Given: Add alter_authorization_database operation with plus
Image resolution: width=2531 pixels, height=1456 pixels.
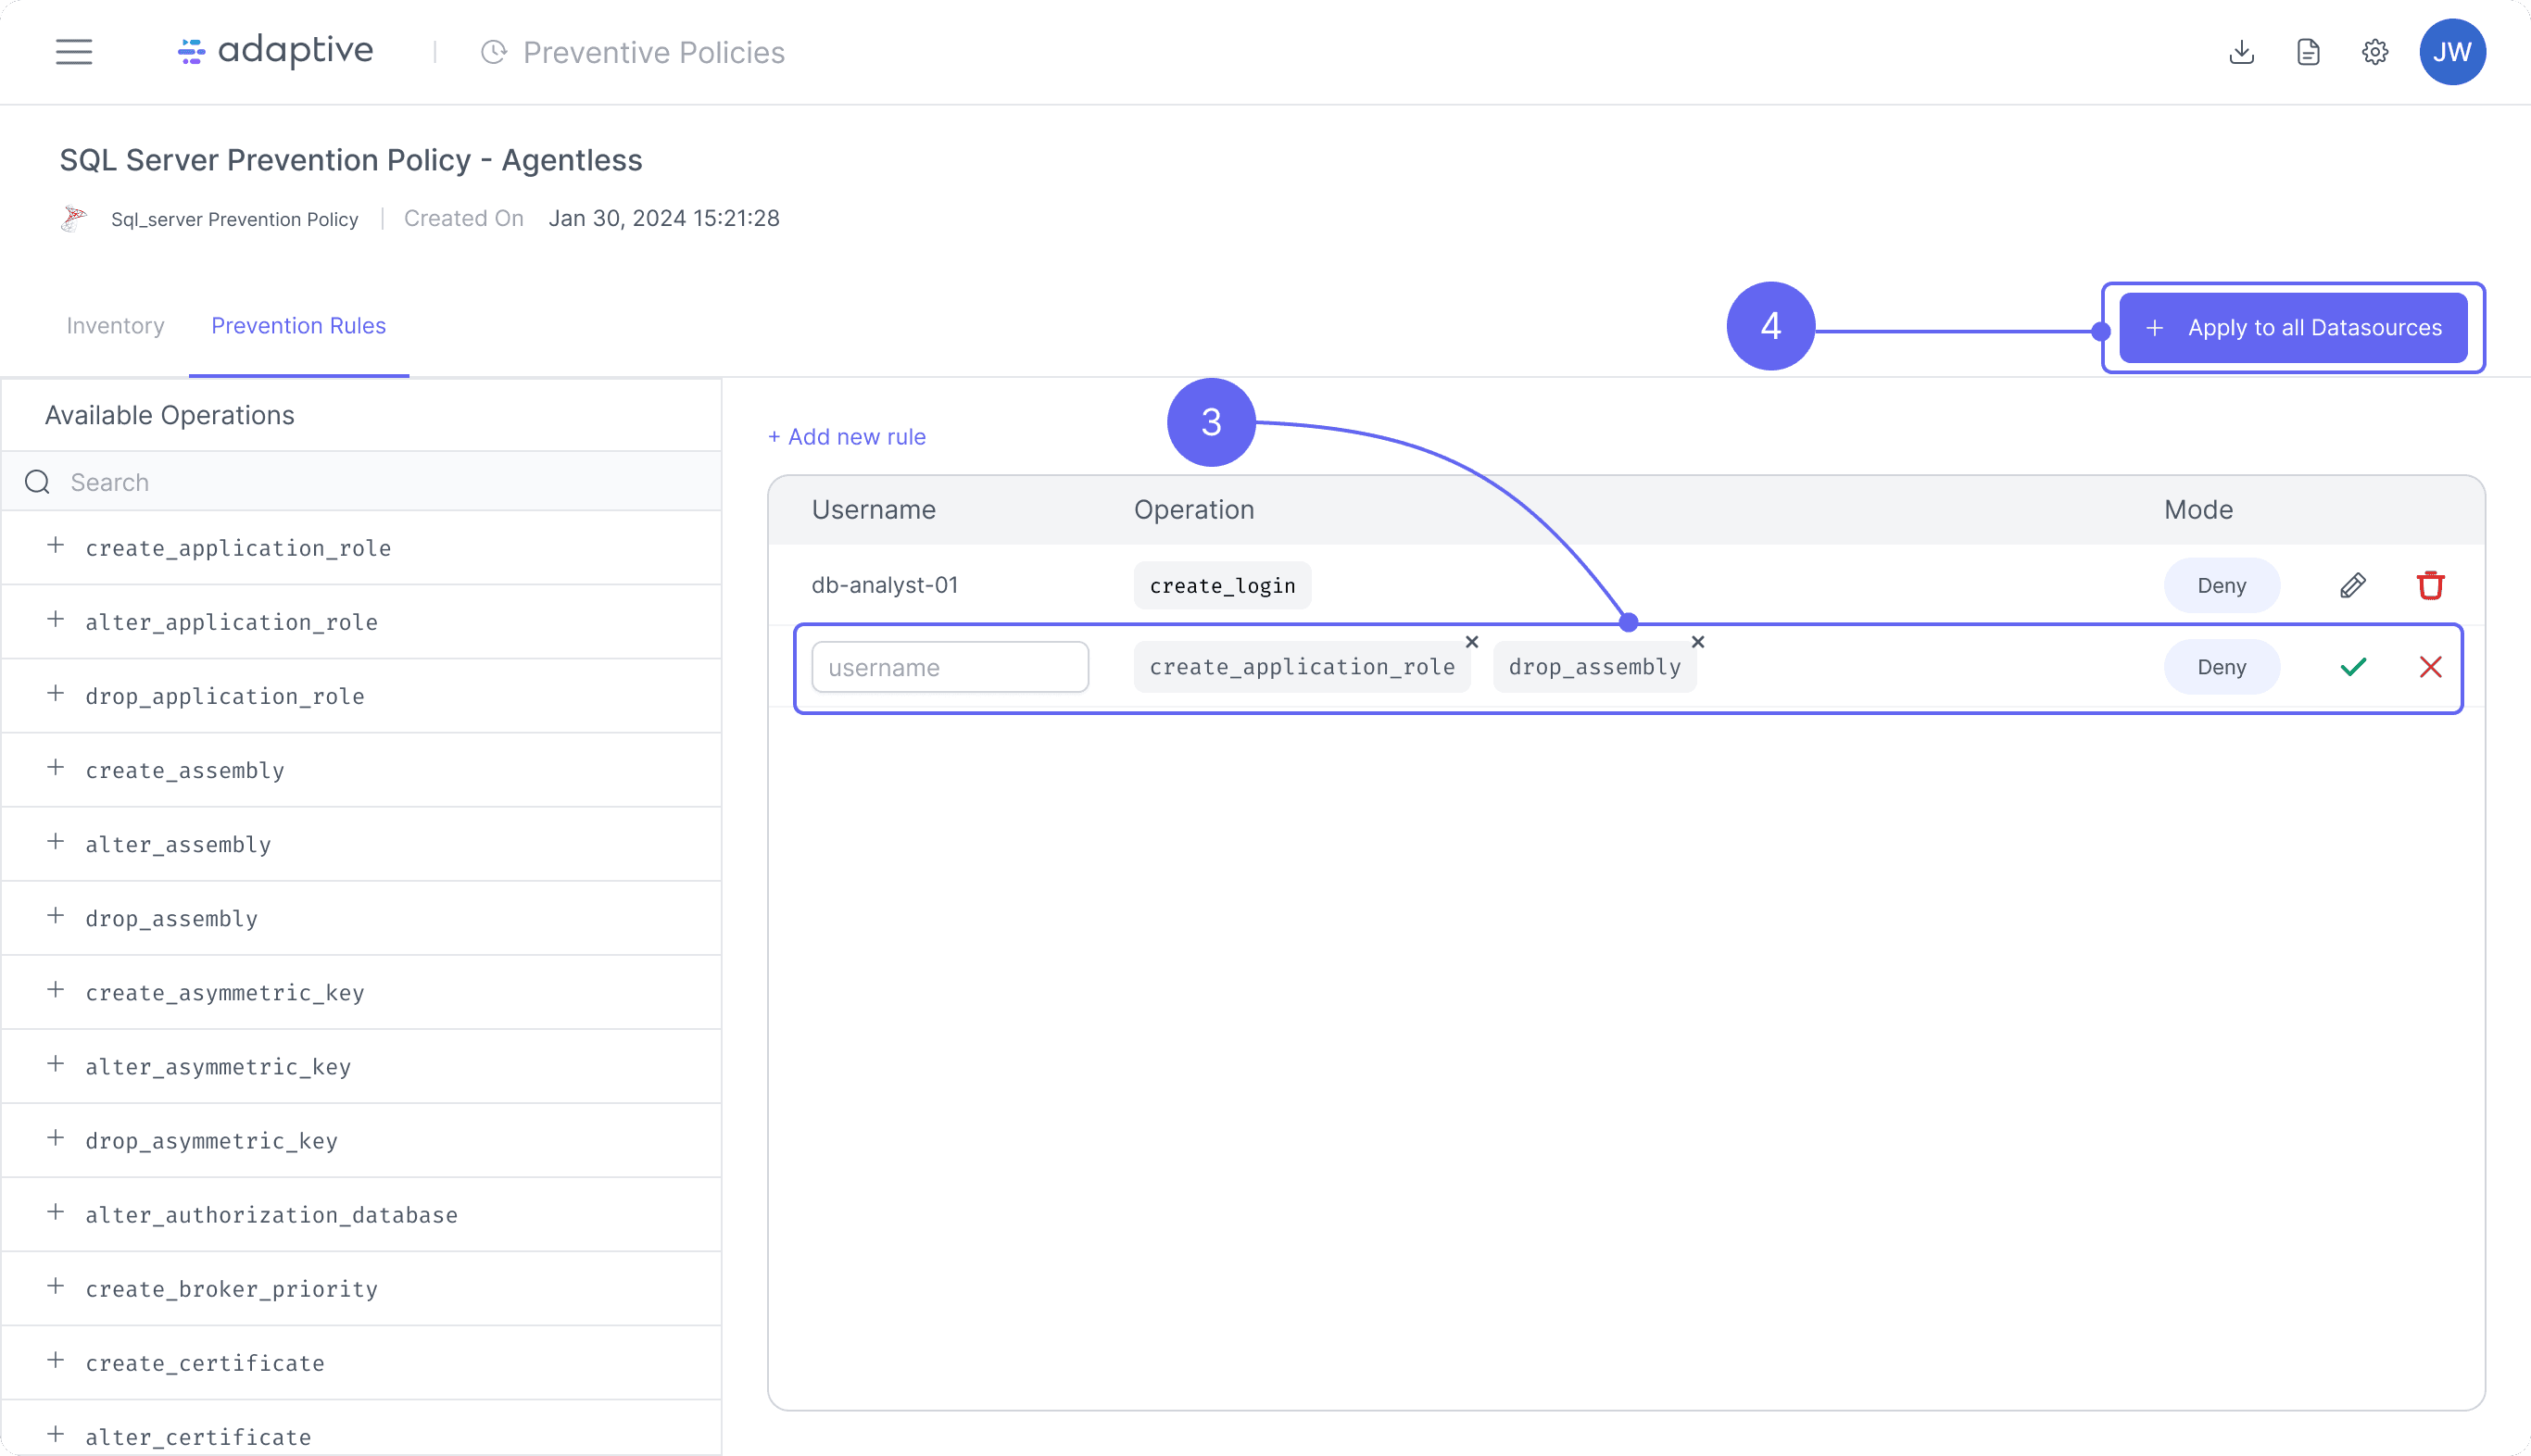Looking at the screenshot, I should coord(56,1212).
